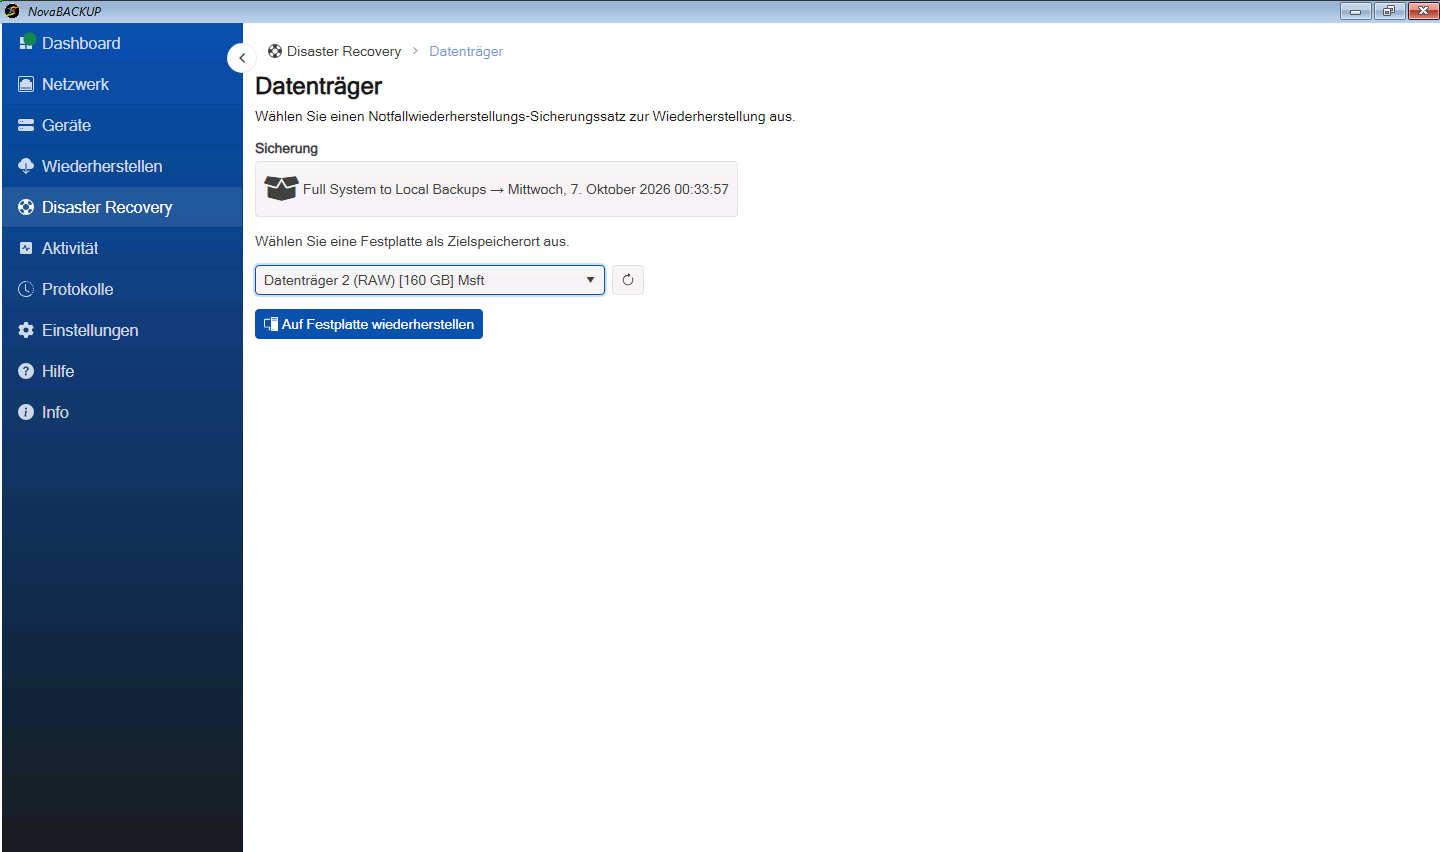Select Disaster Recovery in the sidebar menu
This screenshot has height=852, width=1440.
(x=122, y=207)
